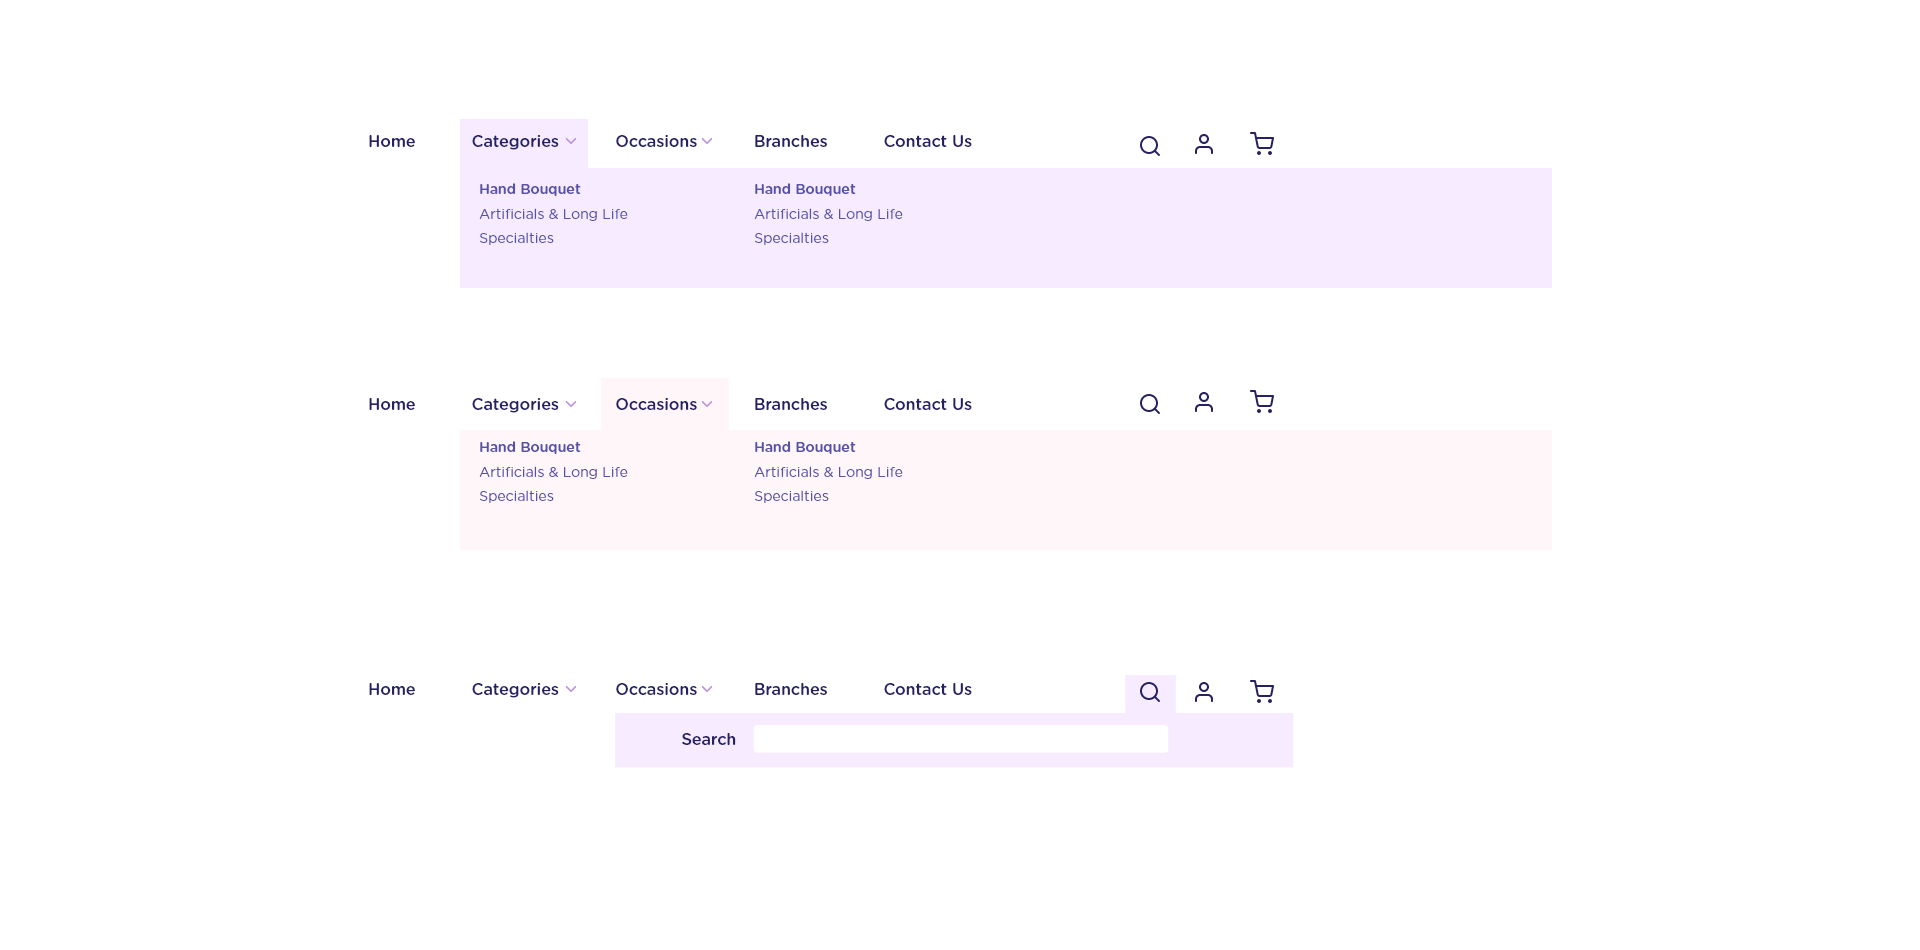This screenshot has height=950, width=1920.
Task: Open first-column Hand Bouquet link in purple Categories panel
Action: point(529,189)
